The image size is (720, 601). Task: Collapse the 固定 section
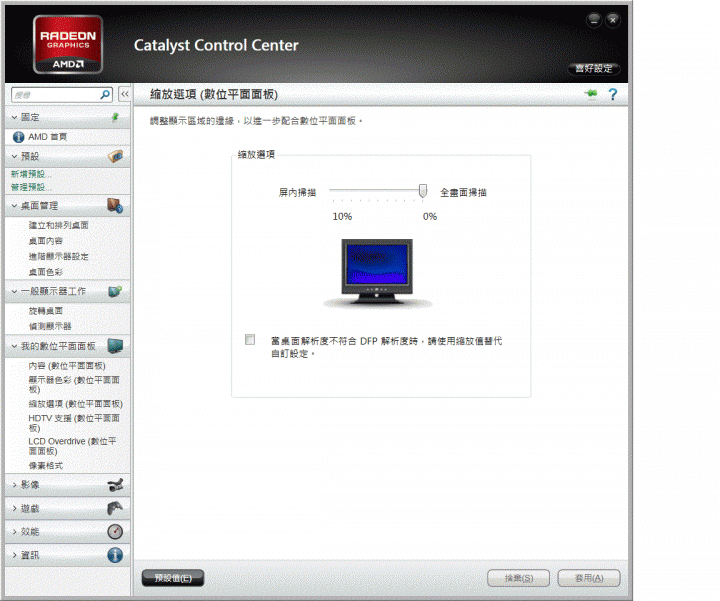tap(14, 118)
